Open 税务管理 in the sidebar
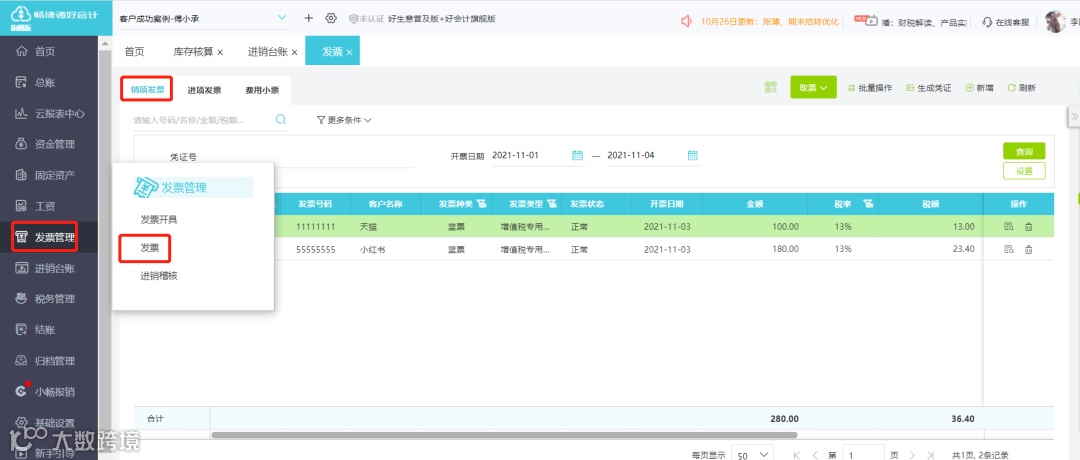The height and width of the screenshot is (460, 1080). 54,299
